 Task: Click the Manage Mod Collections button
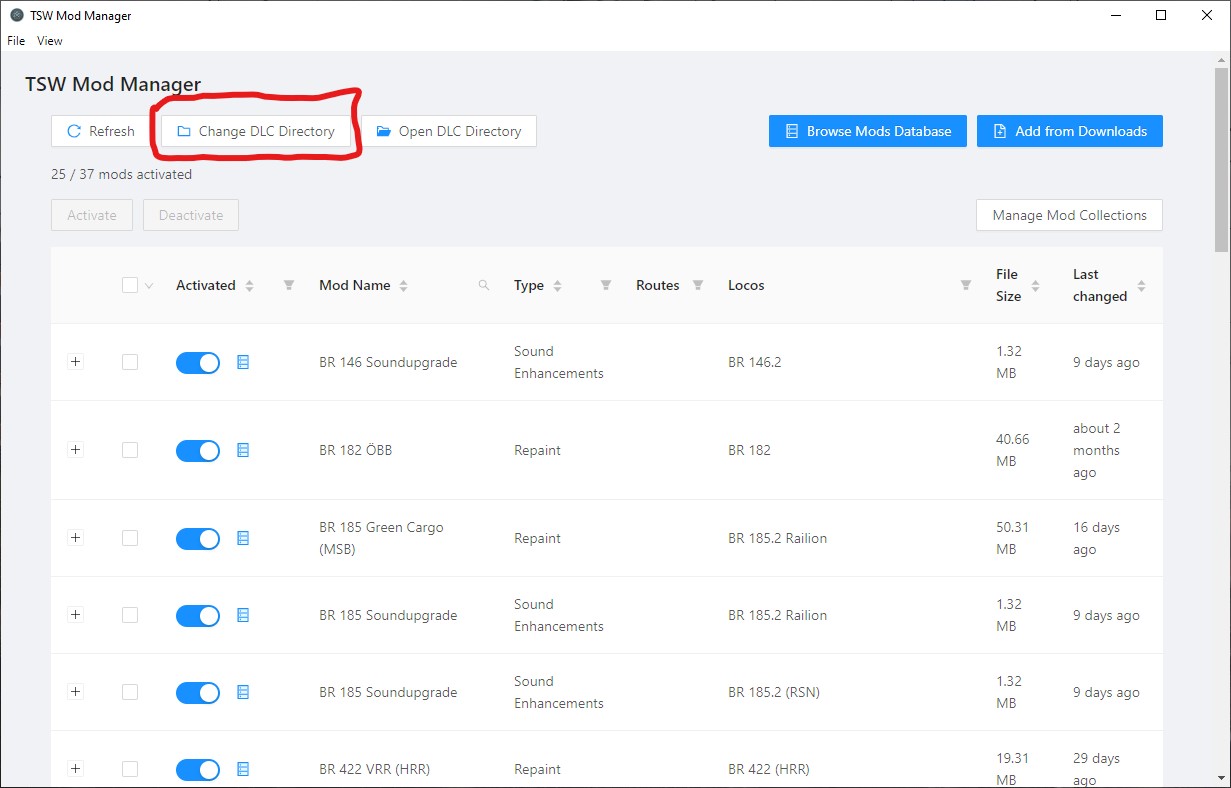click(x=1069, y=215)
